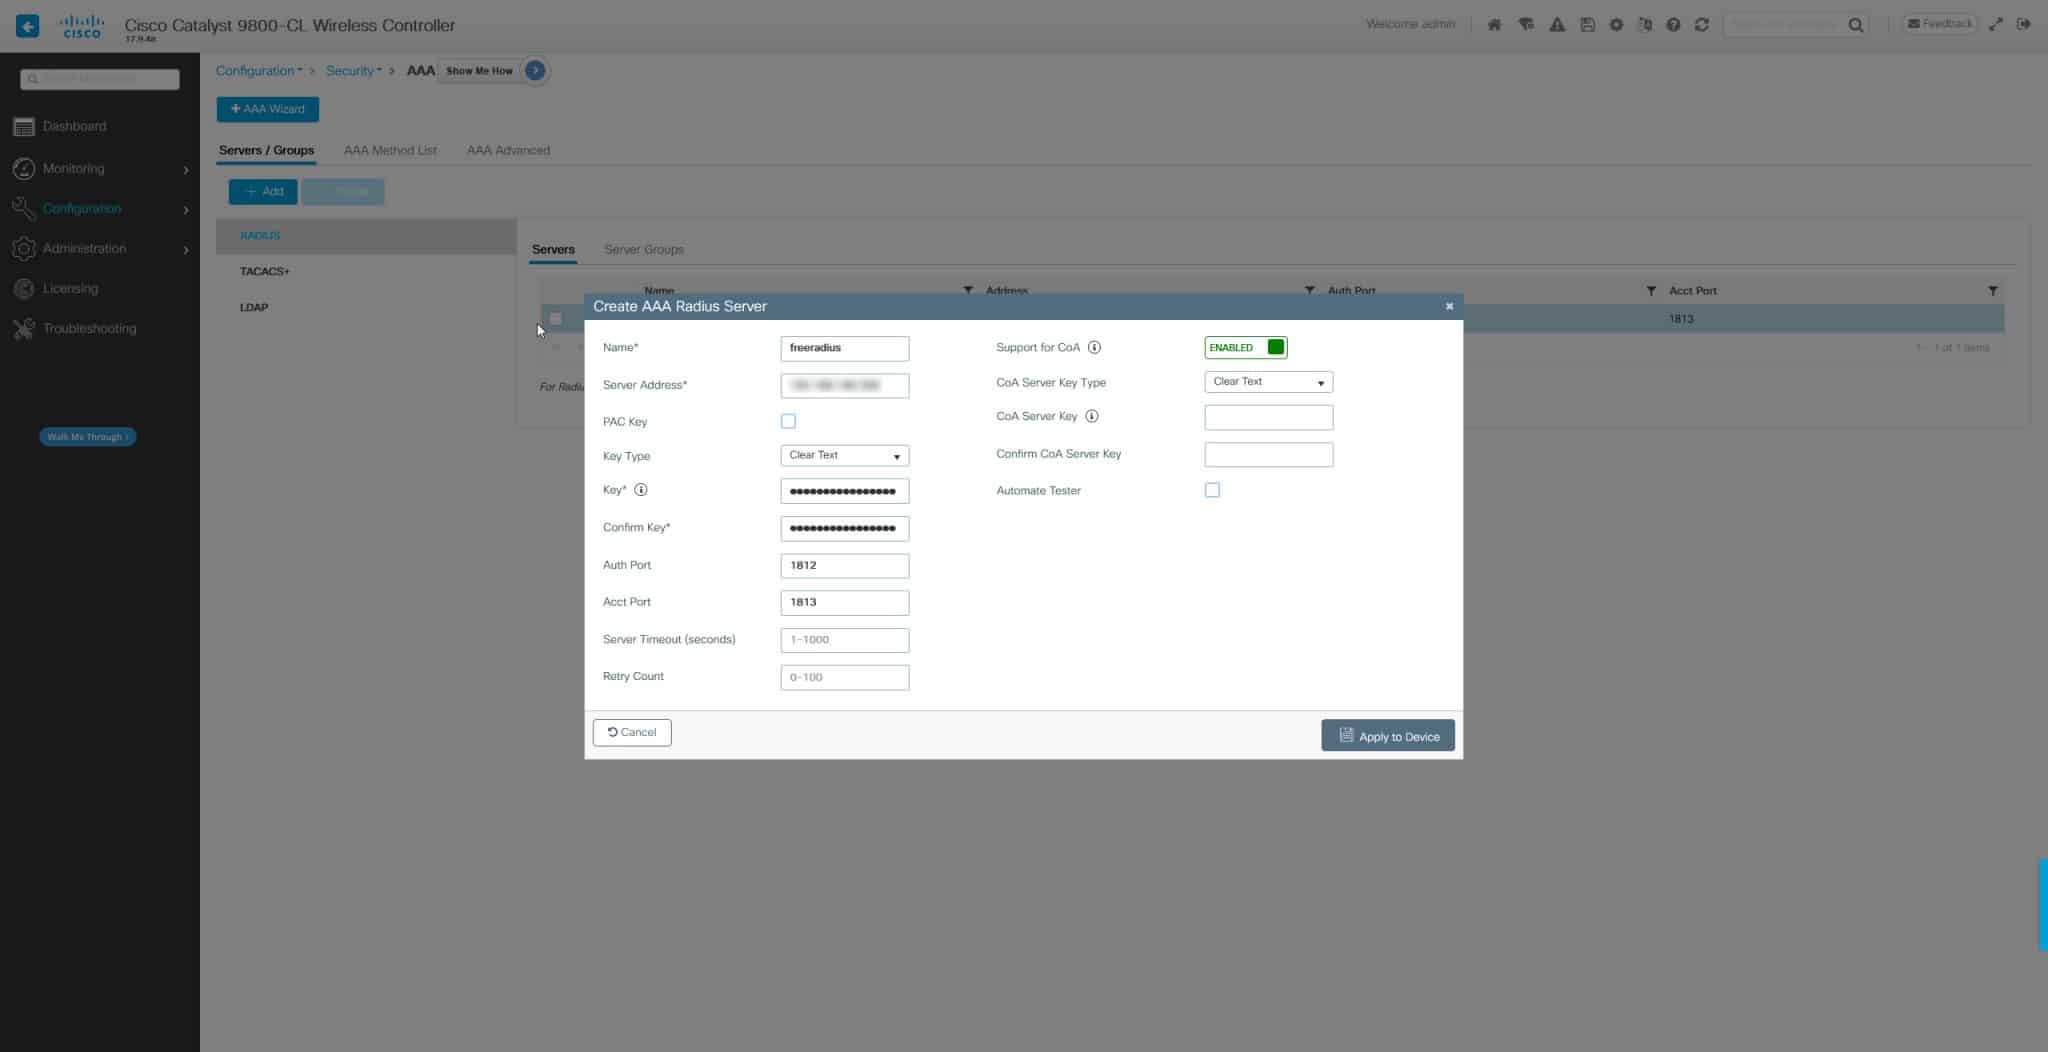Open preferences with the gear icon

[x=1616, y=25]
